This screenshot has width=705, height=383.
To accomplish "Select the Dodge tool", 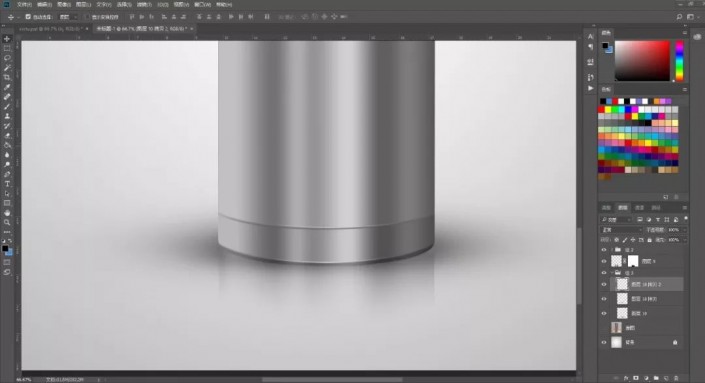I will point(7,165).
